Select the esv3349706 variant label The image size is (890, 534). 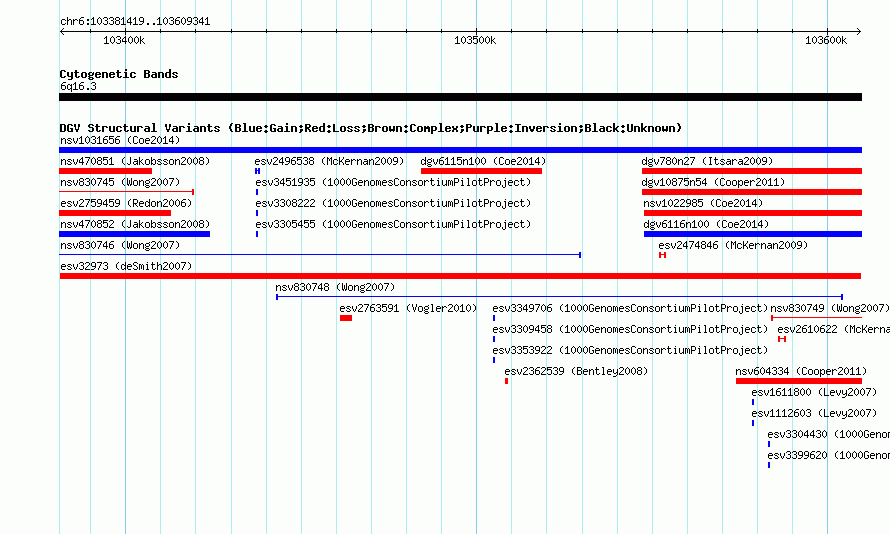(630, 308)
